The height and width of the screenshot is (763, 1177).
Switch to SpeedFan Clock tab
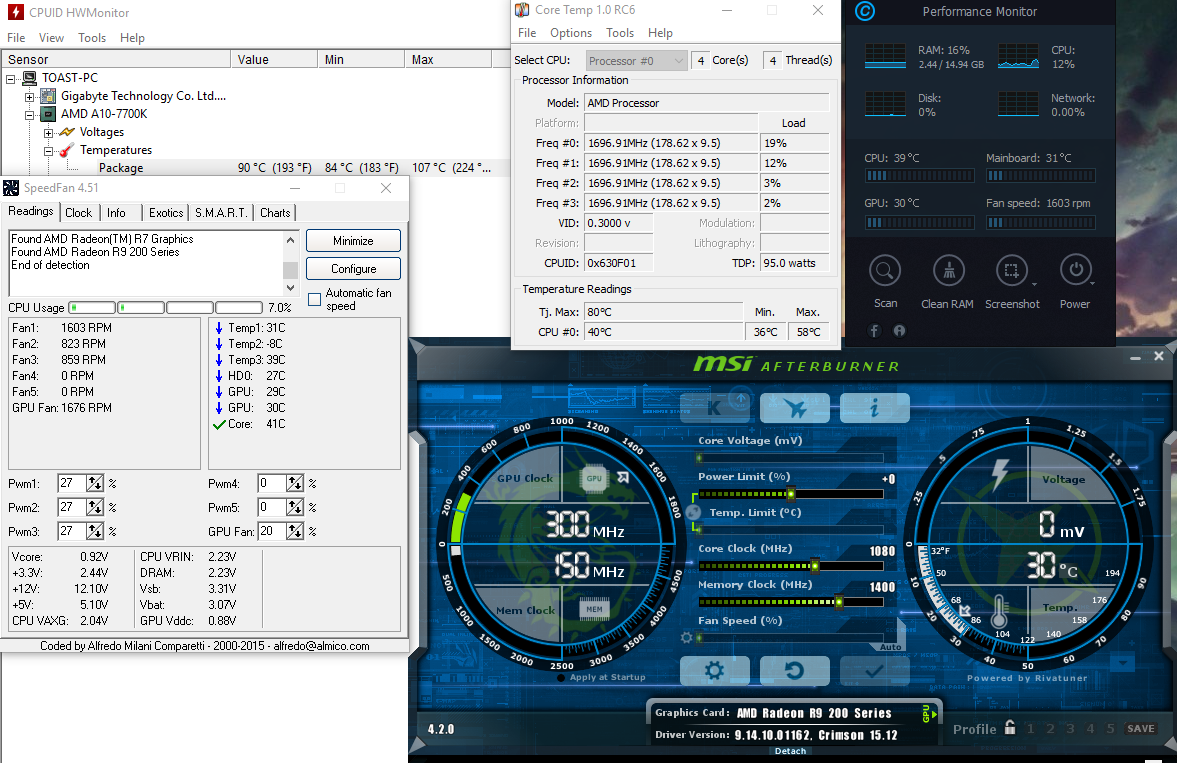tap(78, 213)
